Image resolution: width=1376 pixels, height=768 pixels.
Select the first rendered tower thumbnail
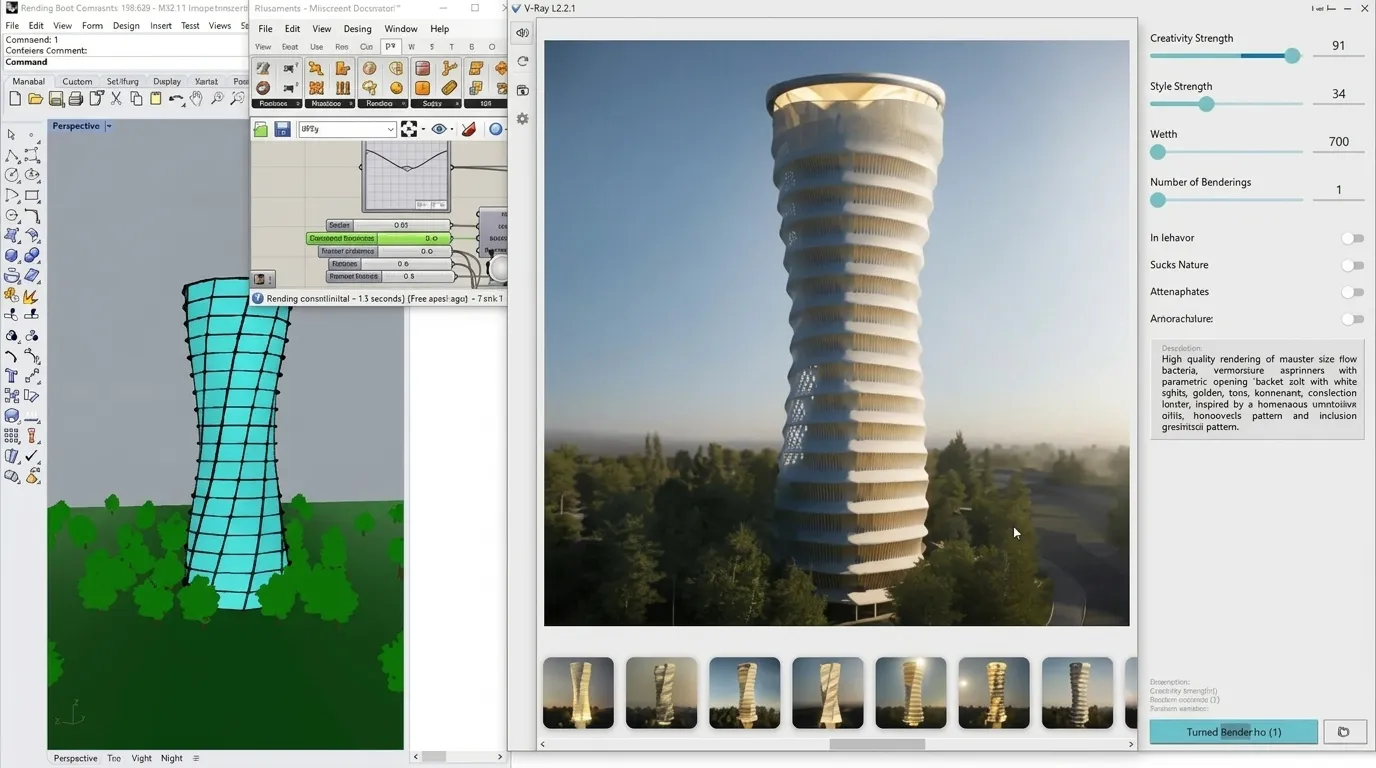(x=578, y=693)
